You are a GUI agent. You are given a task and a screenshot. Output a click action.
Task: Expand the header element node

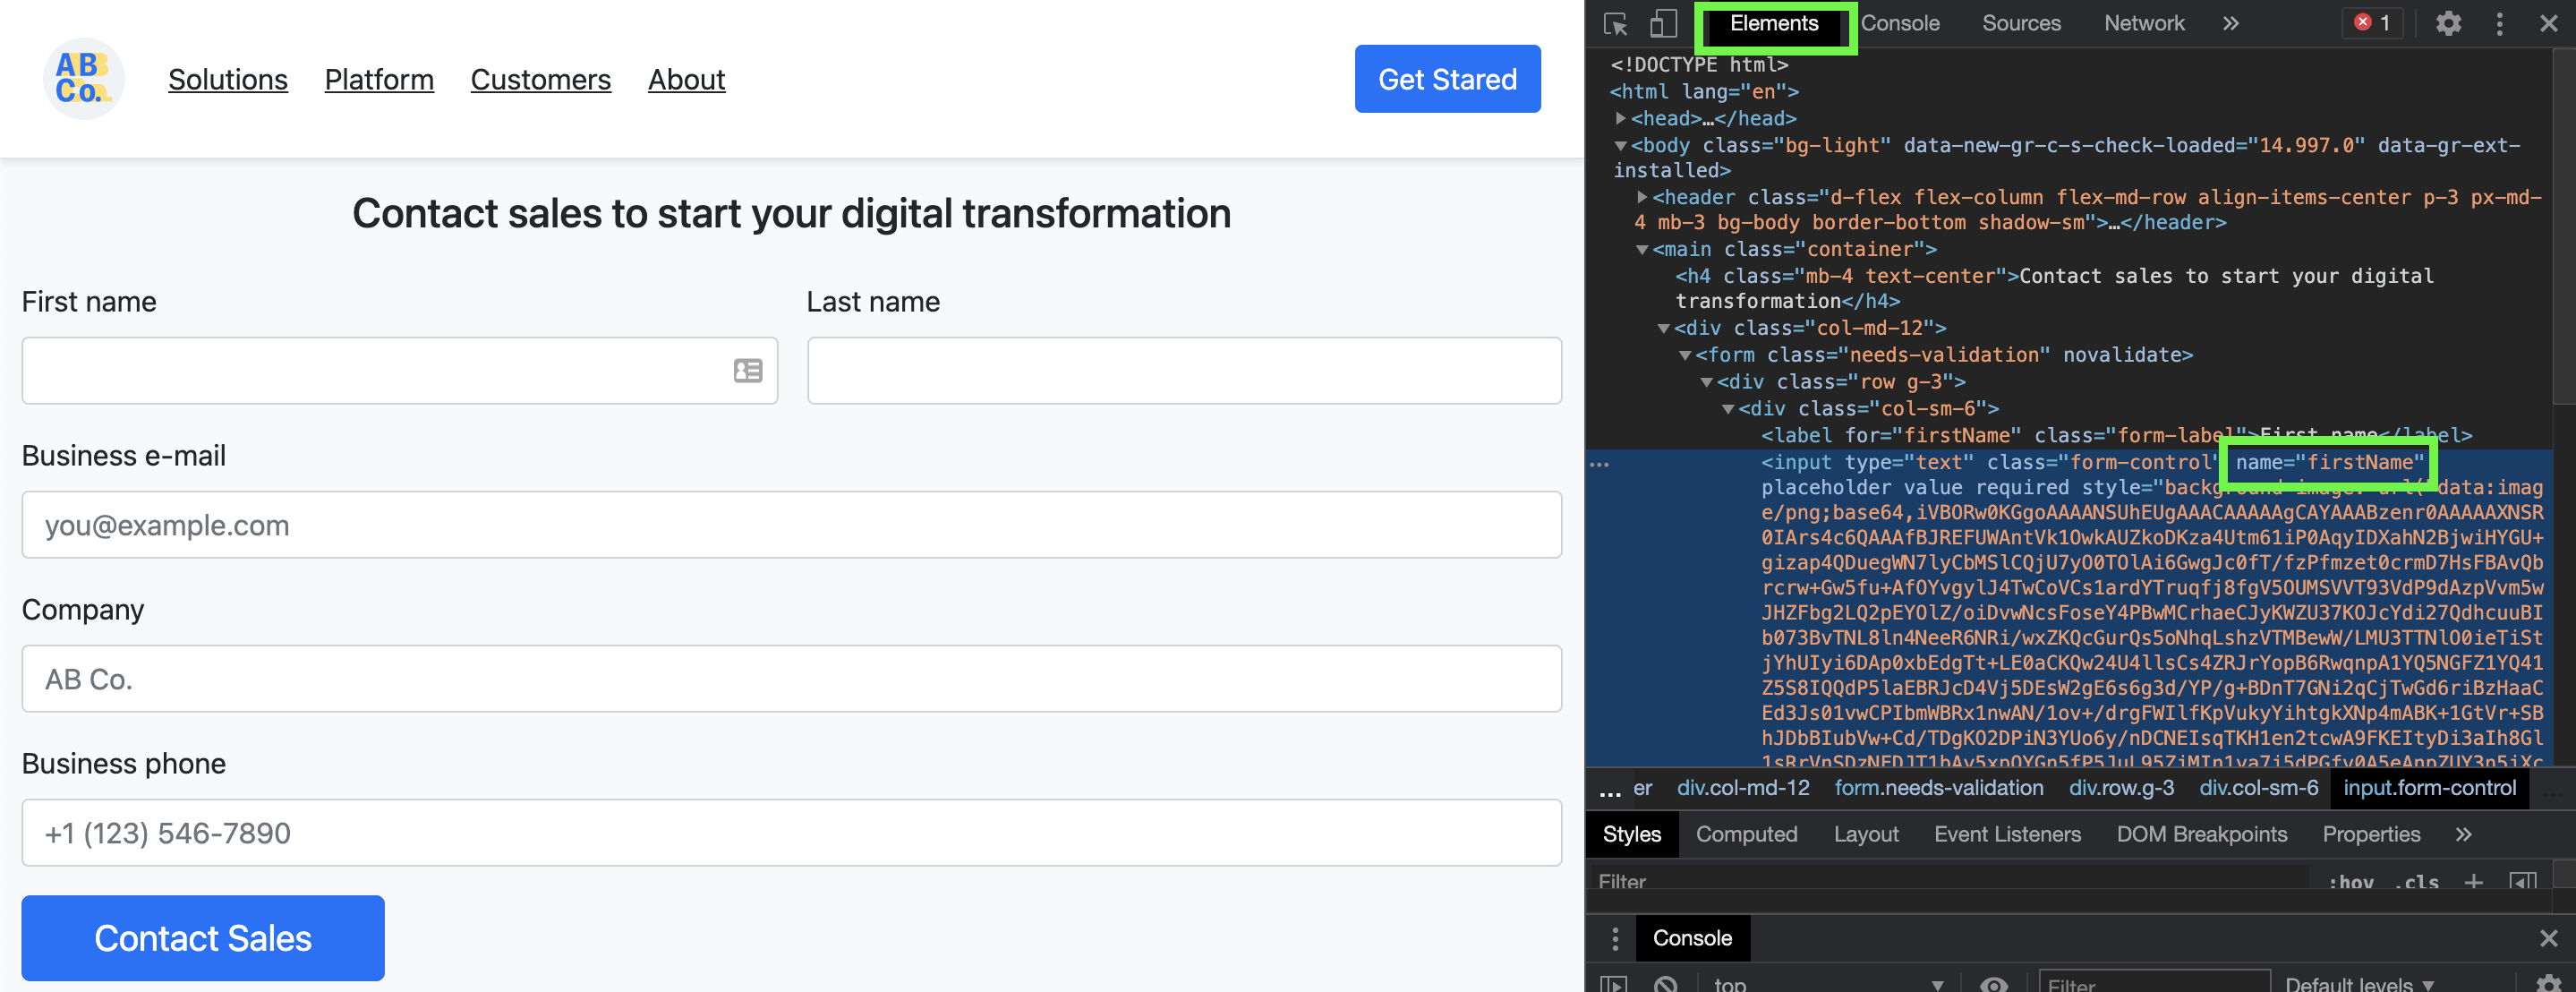click(1641, 197)
